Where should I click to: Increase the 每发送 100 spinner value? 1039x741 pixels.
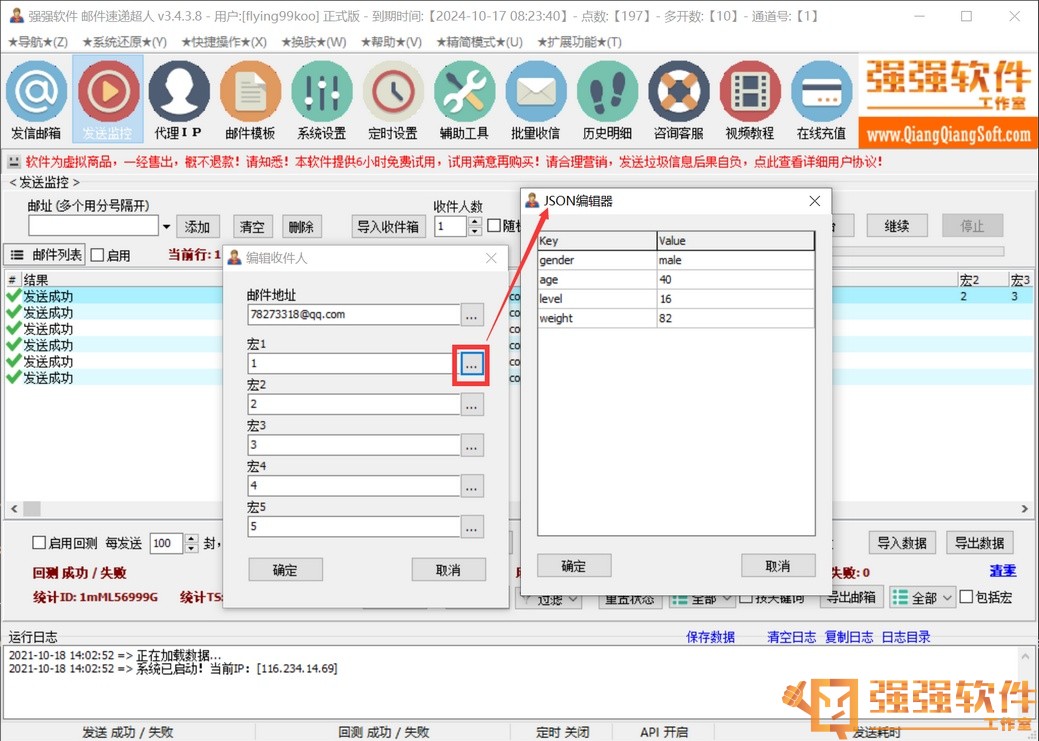[191, 539]
